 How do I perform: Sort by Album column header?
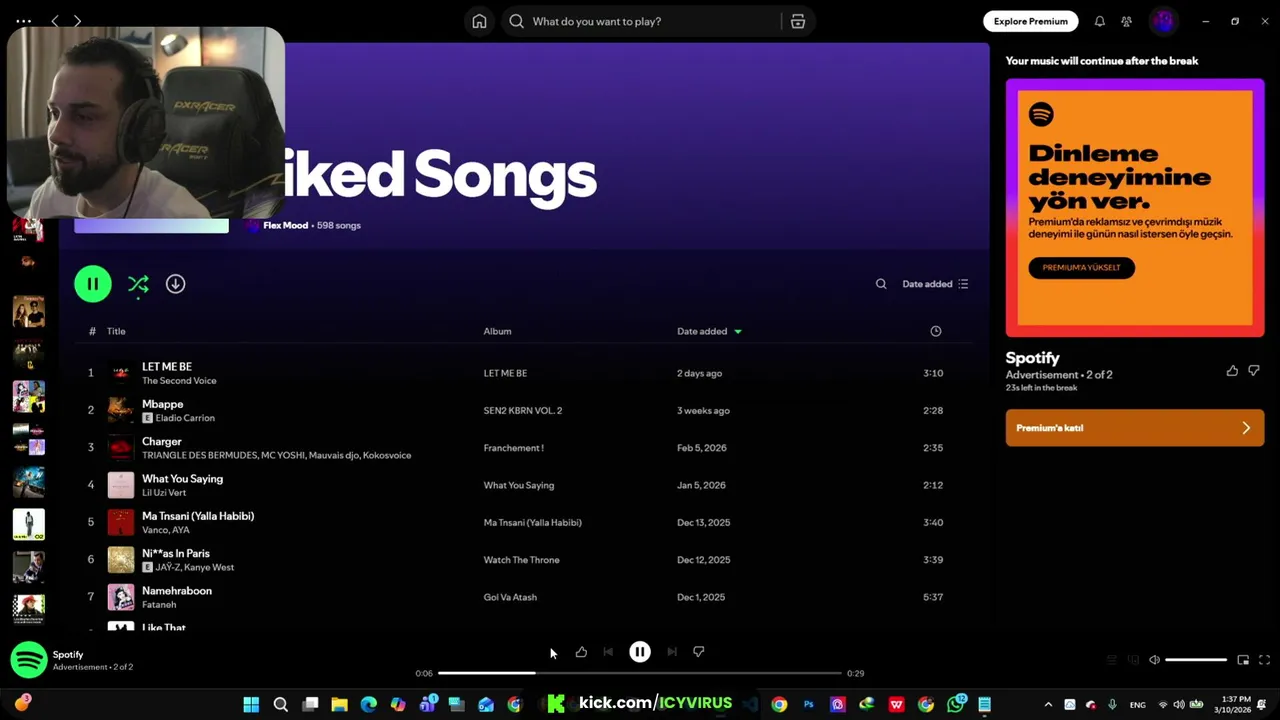coord(497,331)
